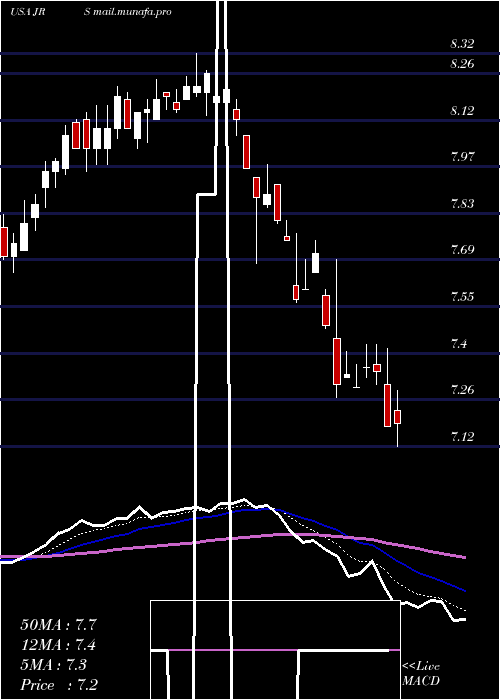Click the 8.32 price axis label
The height and width of the screenshot is (700, 500).
pyautogui.click(x=462, y=44)
